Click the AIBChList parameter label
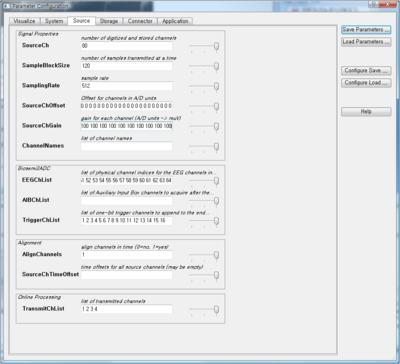Image resolution: width=400 pixels, height=364 pixels. tap(36, 200)
